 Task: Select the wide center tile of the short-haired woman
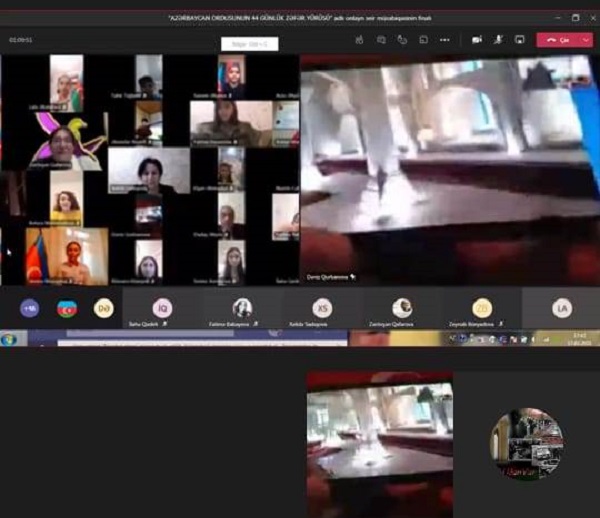click(x=149, y=171)
